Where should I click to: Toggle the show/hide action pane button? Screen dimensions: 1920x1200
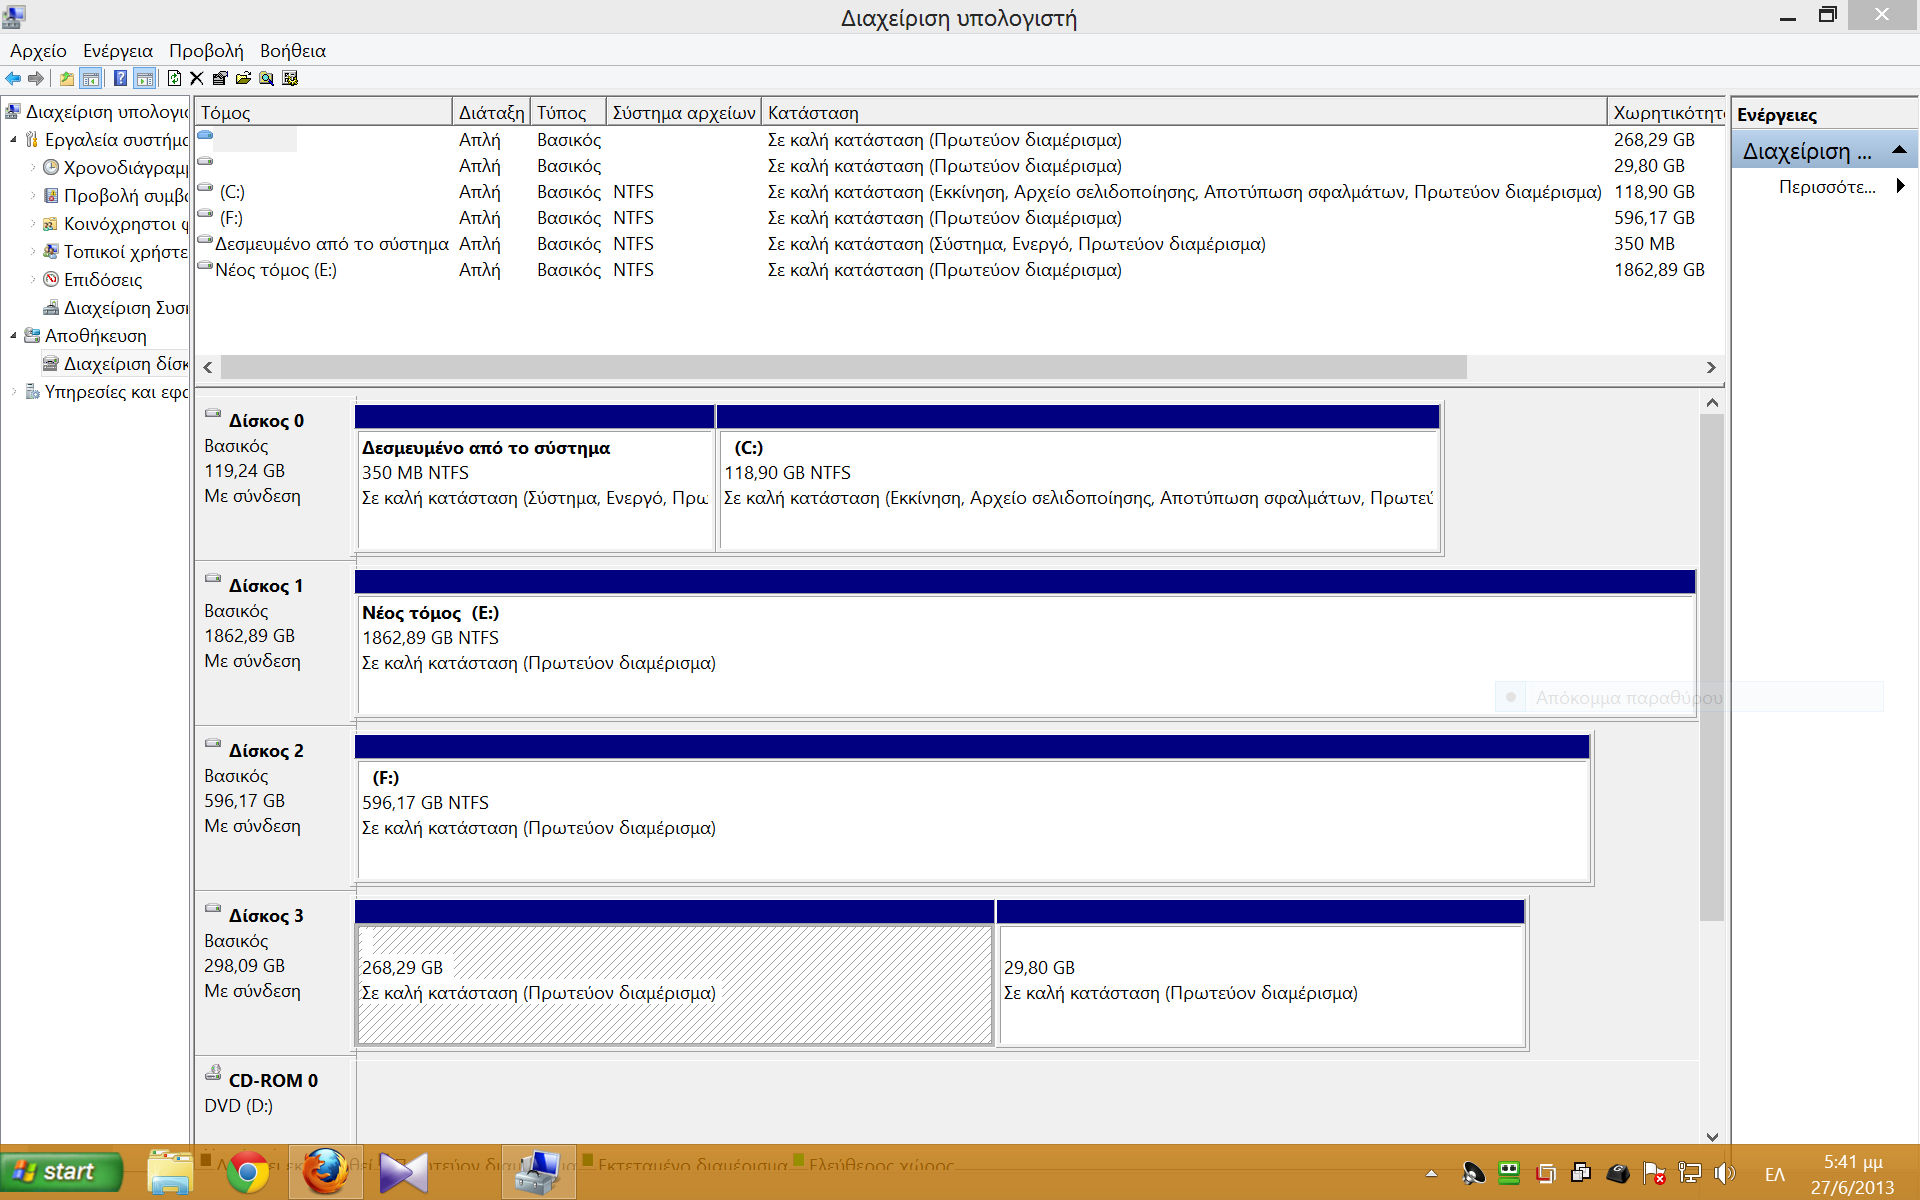point(145,78)
